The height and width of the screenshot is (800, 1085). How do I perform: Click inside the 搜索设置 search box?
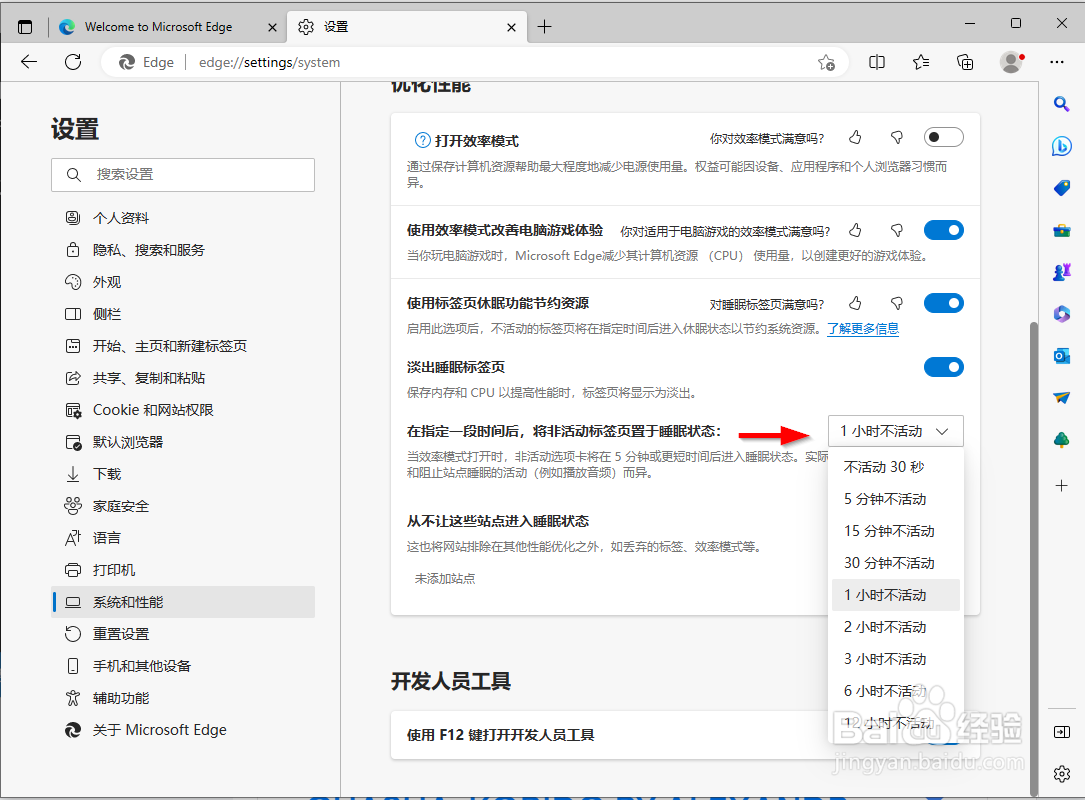pyautogui.click(x=183, y=174)
